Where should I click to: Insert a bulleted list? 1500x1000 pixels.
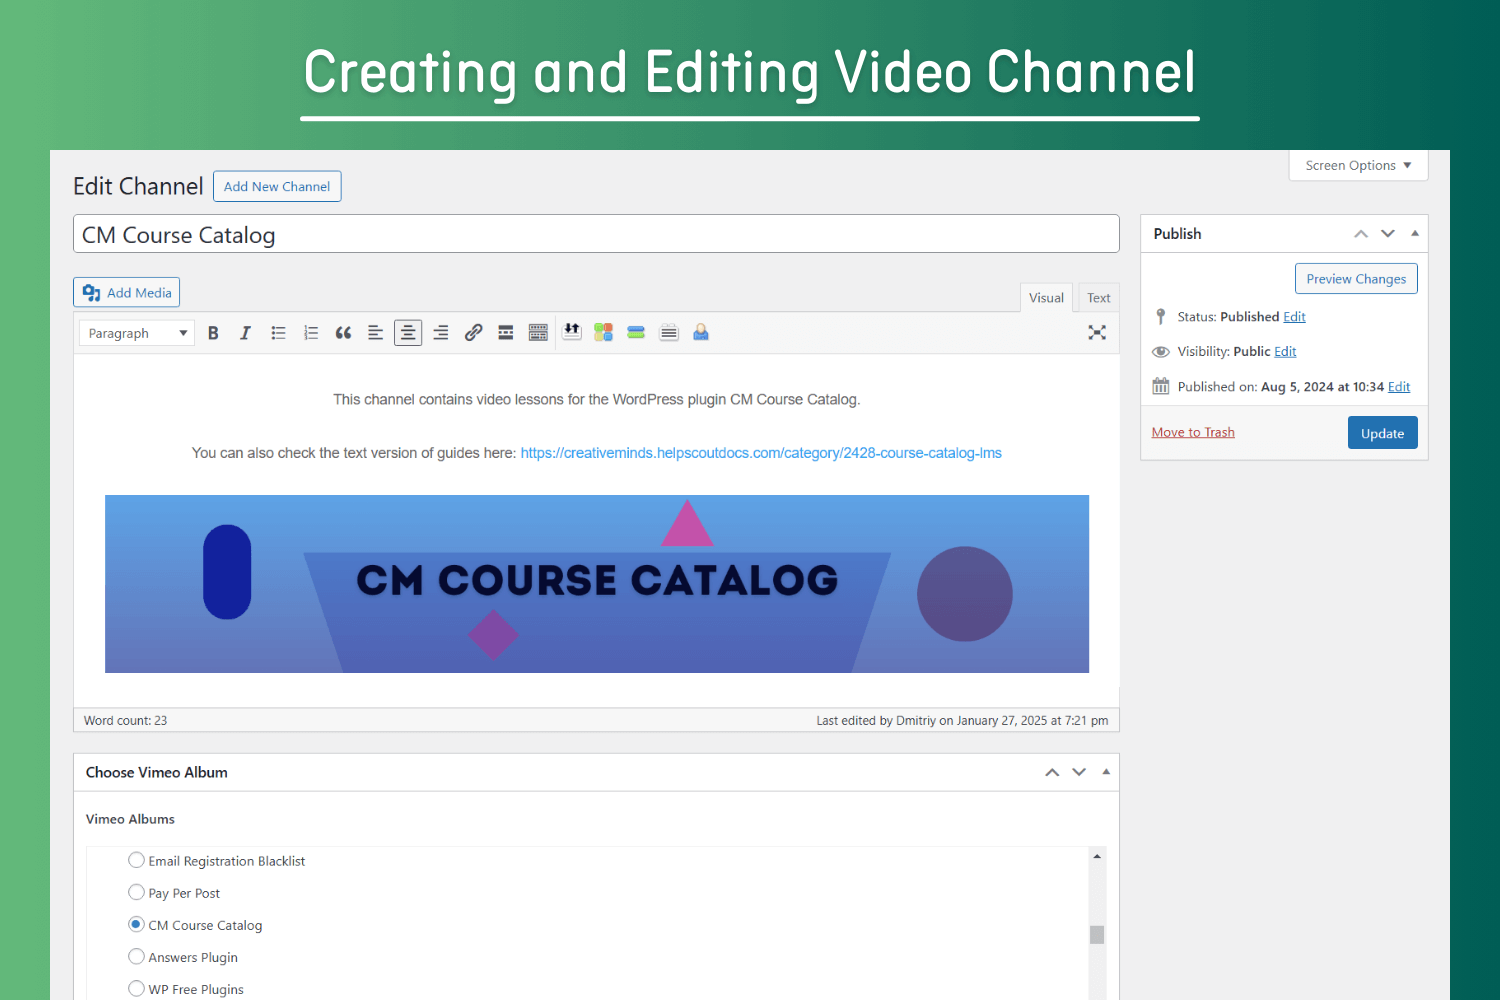click(x=278, y=333)
